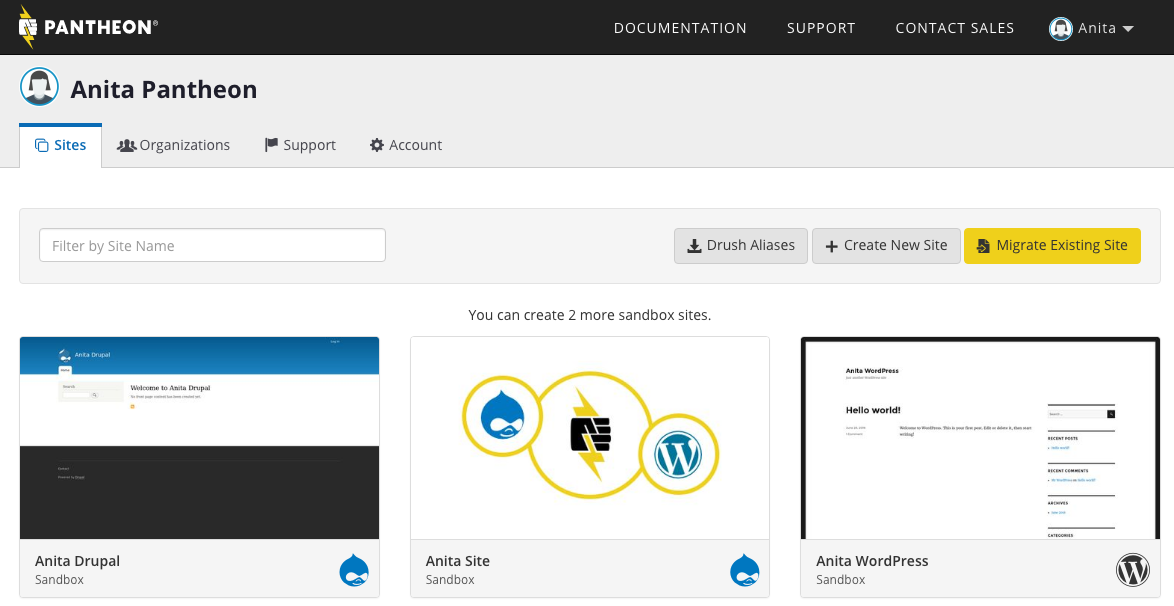The height and width of the screenshot is (606, 1174).
Task: Click Drupal icon on Anita Drupal card
Action: pyautogui.click(x=354, y=570)
